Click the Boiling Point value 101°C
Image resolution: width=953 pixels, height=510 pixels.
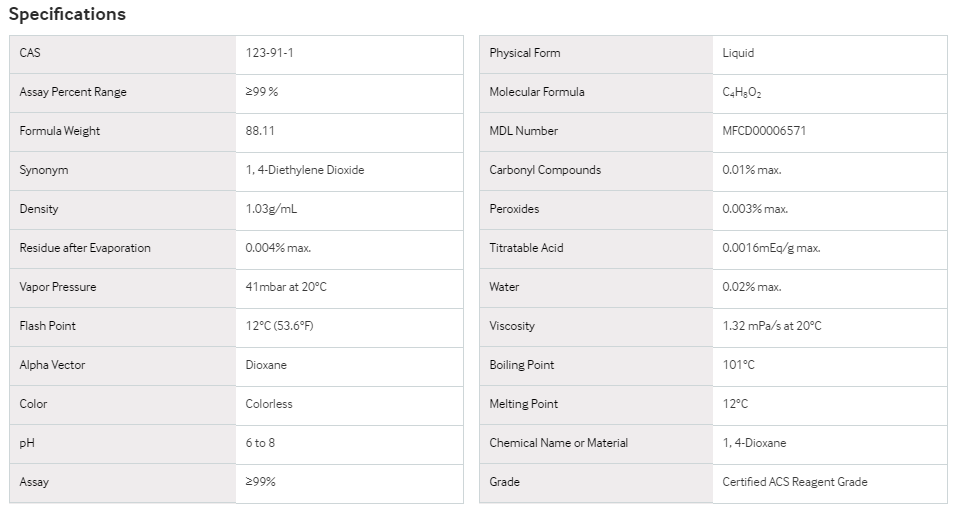pyautogui.click(x=738, y=365)
